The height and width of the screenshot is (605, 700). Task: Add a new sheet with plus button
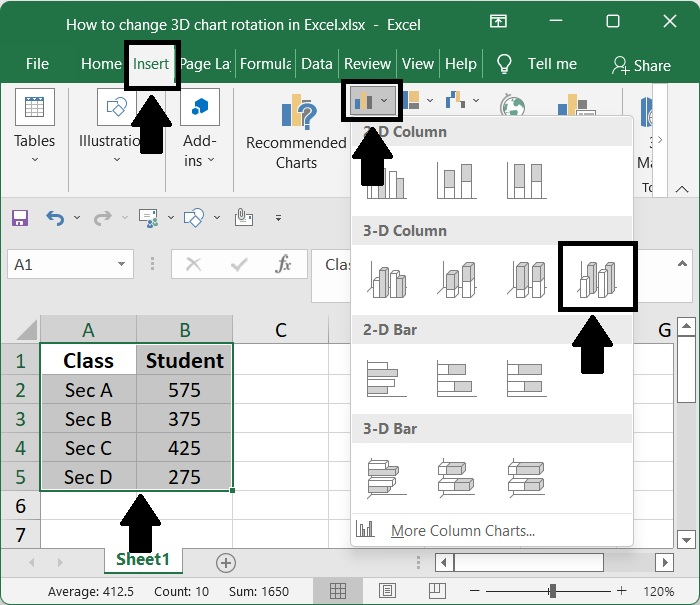(x=225, y=563)
